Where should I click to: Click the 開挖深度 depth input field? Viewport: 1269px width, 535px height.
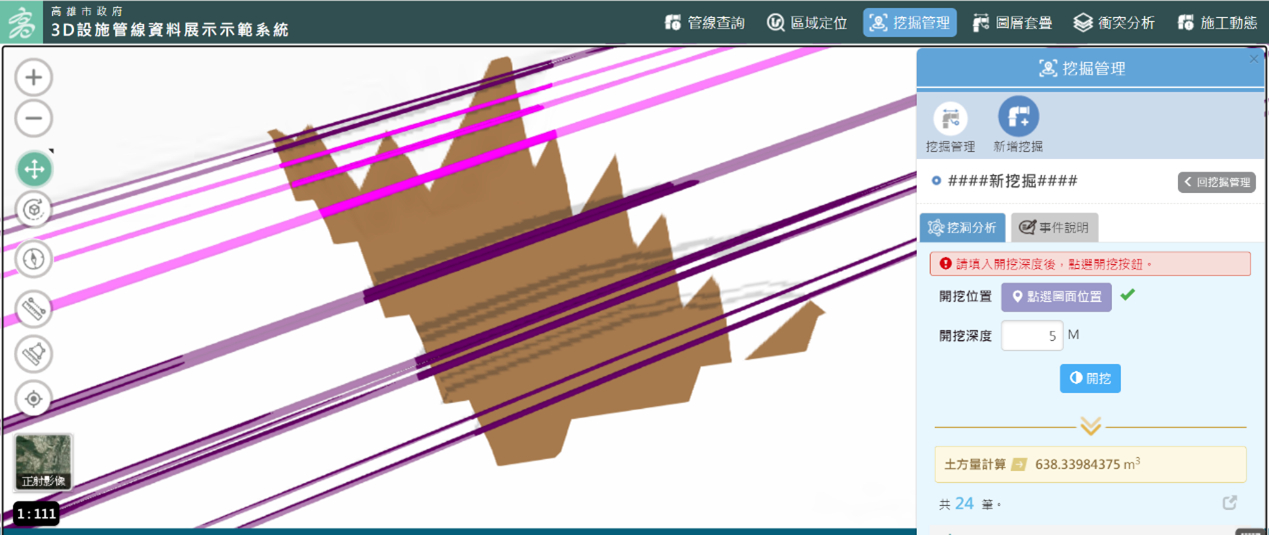(1032, 336)
